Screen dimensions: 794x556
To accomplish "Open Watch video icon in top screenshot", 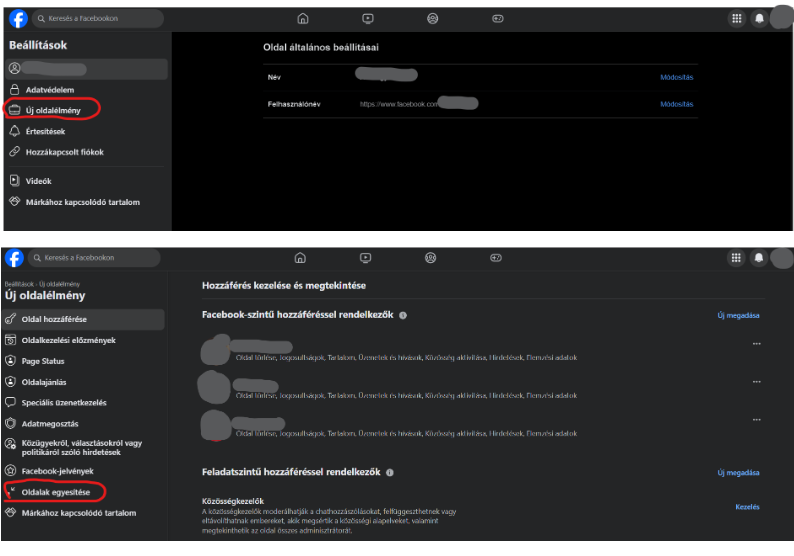I will (x=368, y=19).
